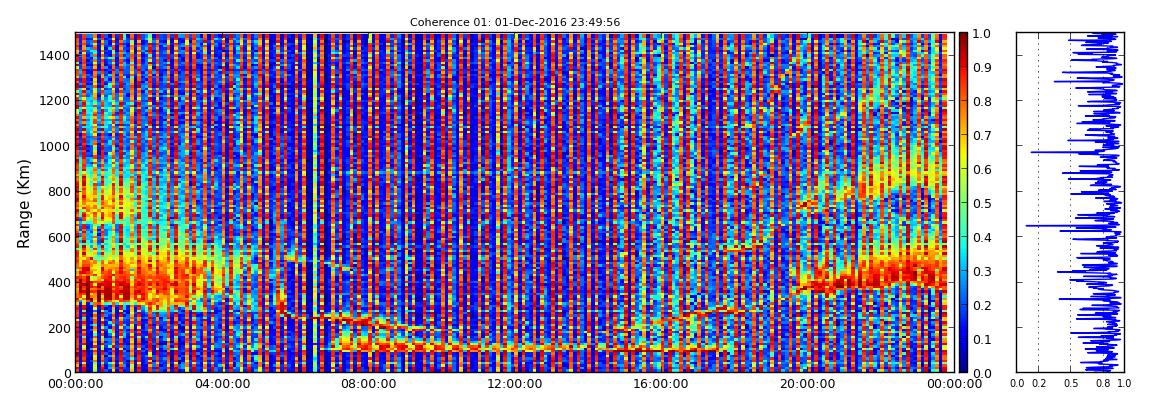Click the colorbar 0.9 tick label
The image size is (1150, 407).
[981, 67]
